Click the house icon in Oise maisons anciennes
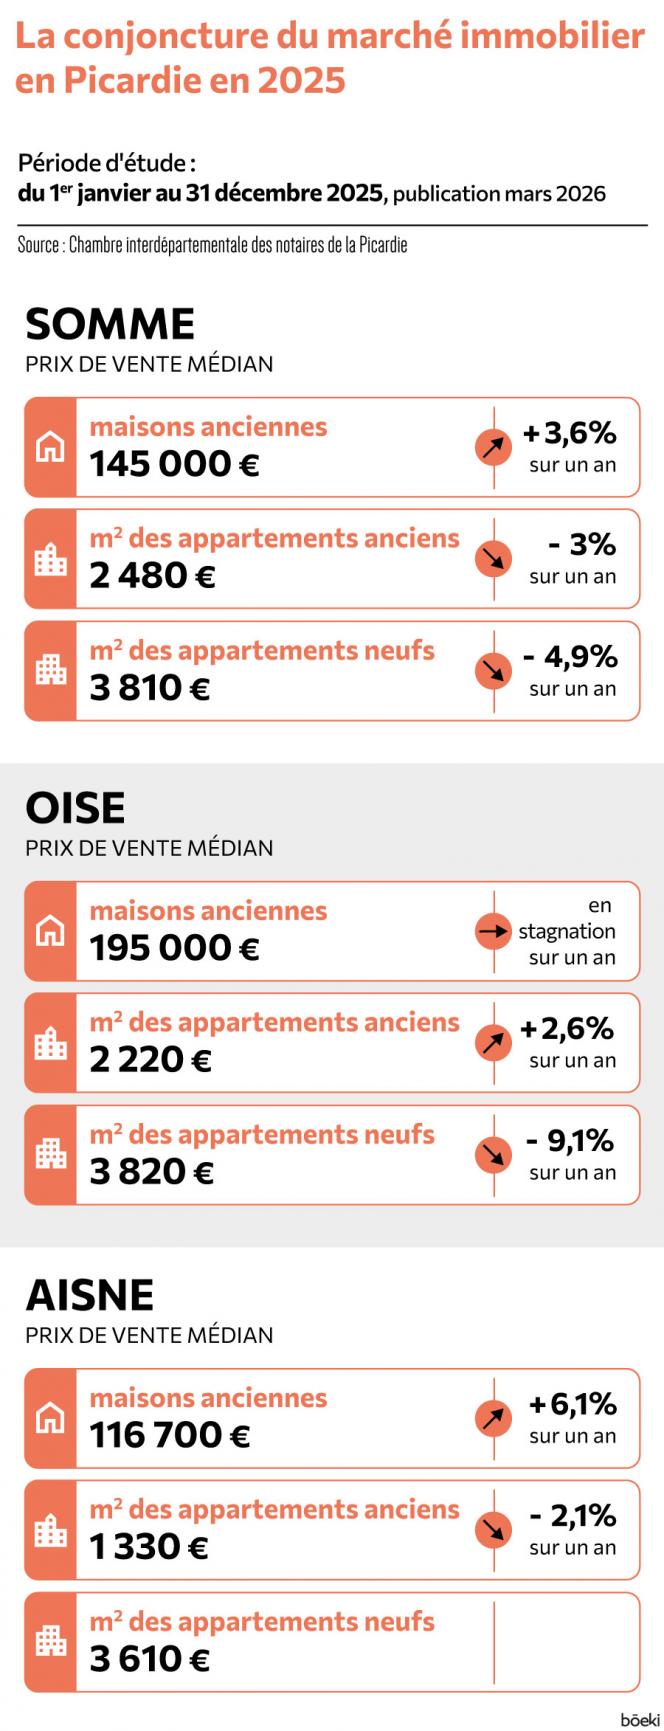 (50, 931)
